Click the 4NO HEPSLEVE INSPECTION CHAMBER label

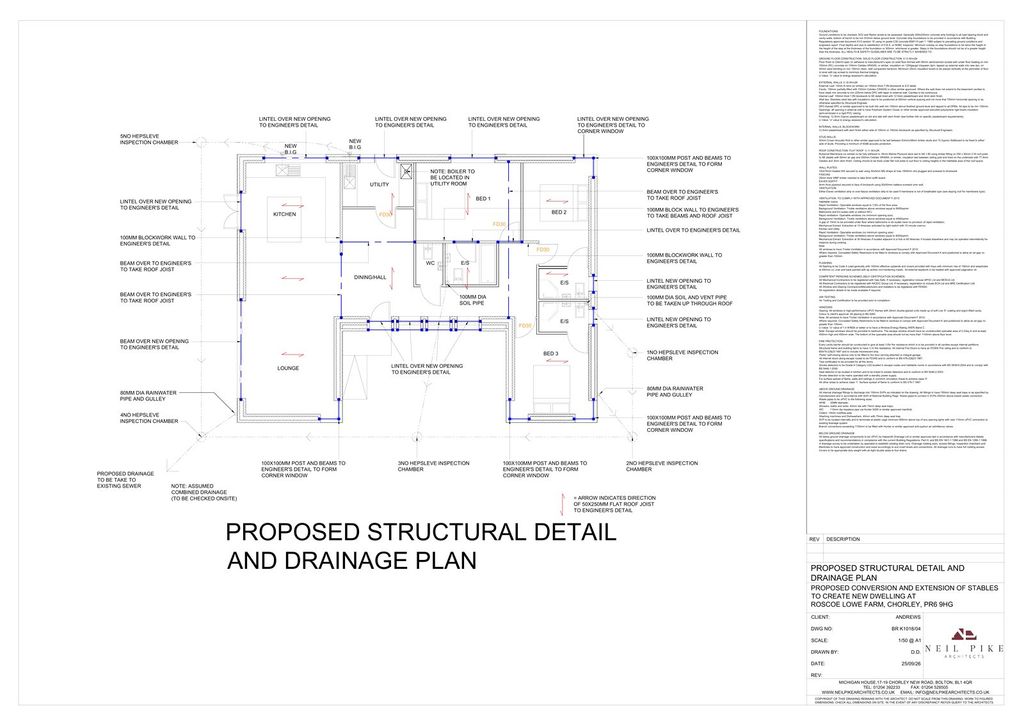tap(149, 418)
